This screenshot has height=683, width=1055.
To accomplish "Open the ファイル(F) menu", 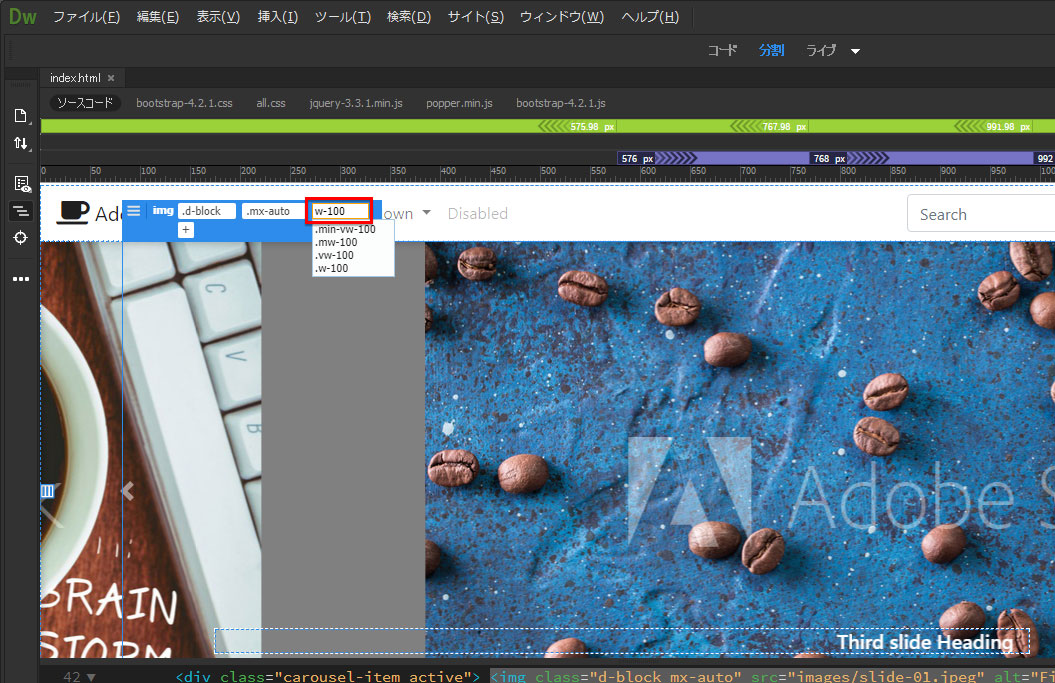I will (86, 17).
